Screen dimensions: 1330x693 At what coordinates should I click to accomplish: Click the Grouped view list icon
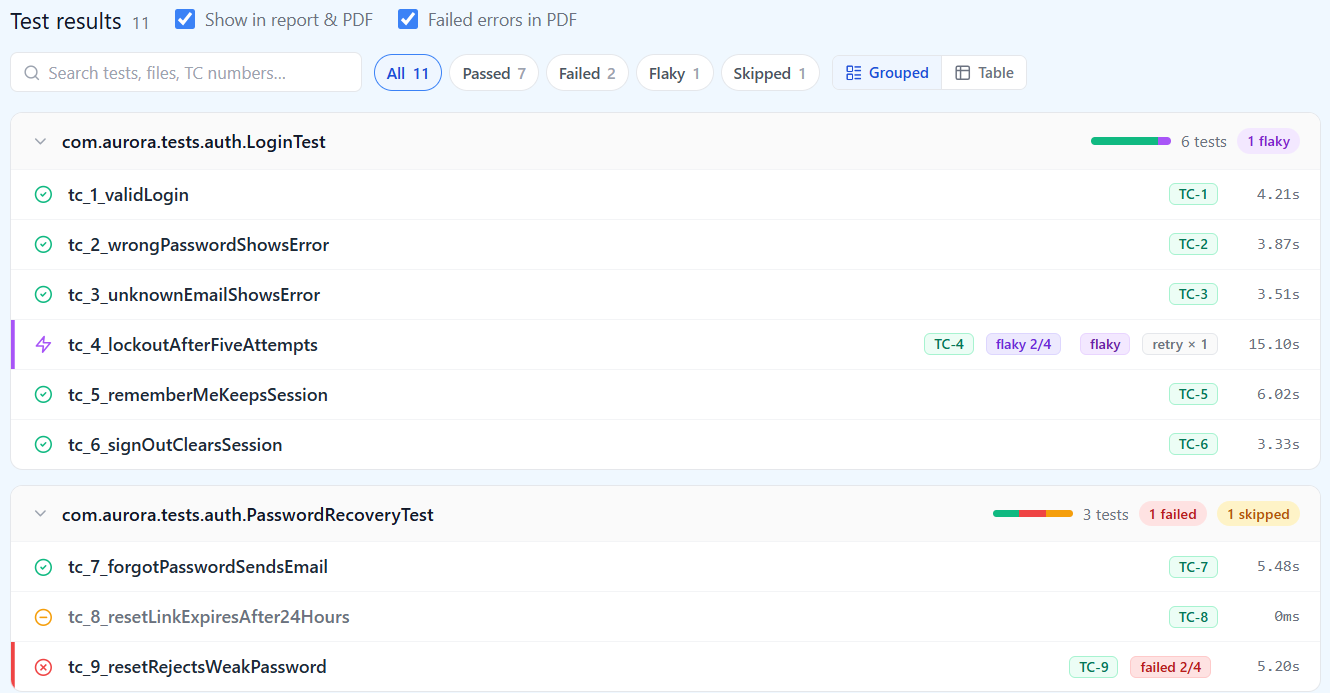click(x=853, y=73)
